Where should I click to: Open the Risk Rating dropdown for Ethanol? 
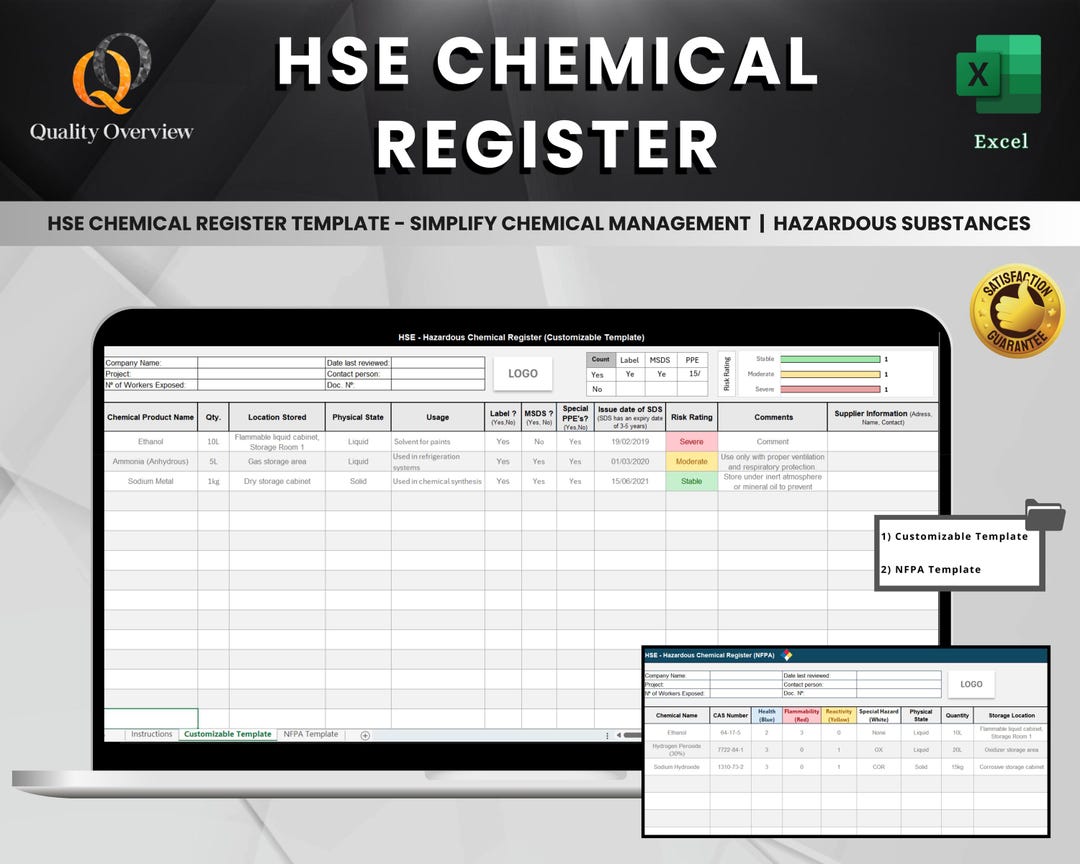(691, 441)
